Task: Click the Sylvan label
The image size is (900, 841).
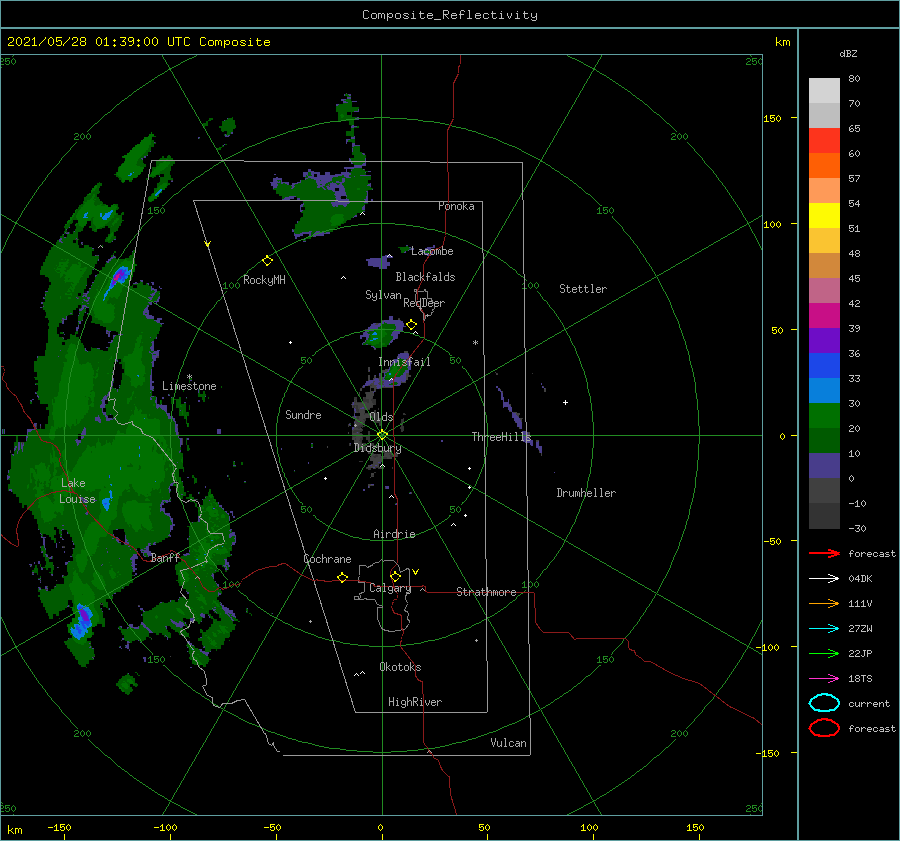Action: pos(383,295)
